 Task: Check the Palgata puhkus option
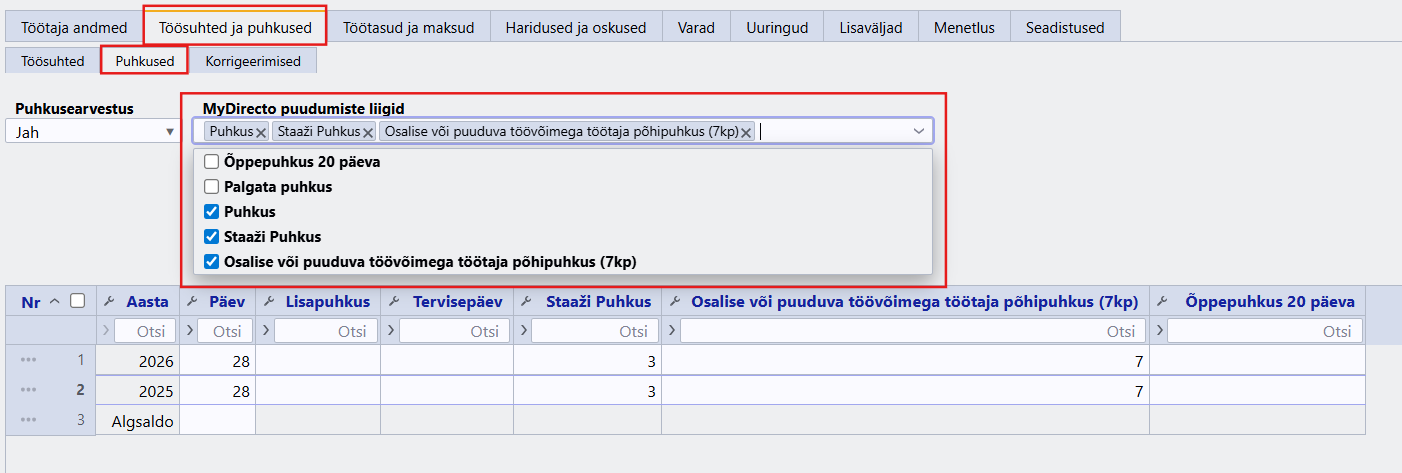pyautogui.click(x=211, y=186)
